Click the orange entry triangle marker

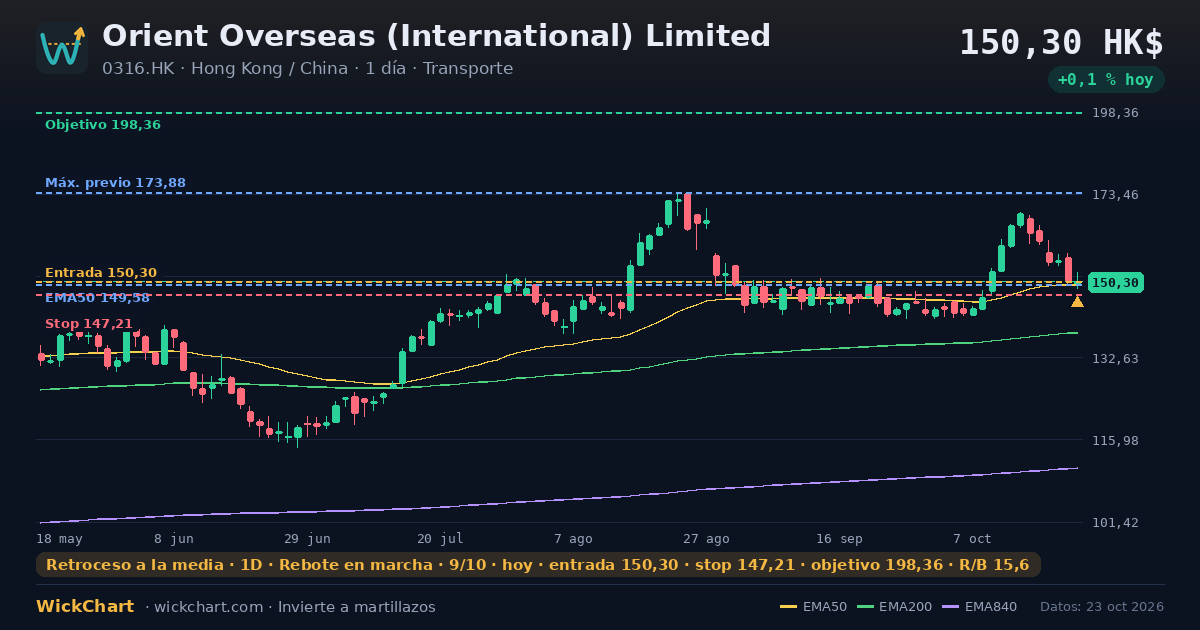click(x=1077, y=301)
